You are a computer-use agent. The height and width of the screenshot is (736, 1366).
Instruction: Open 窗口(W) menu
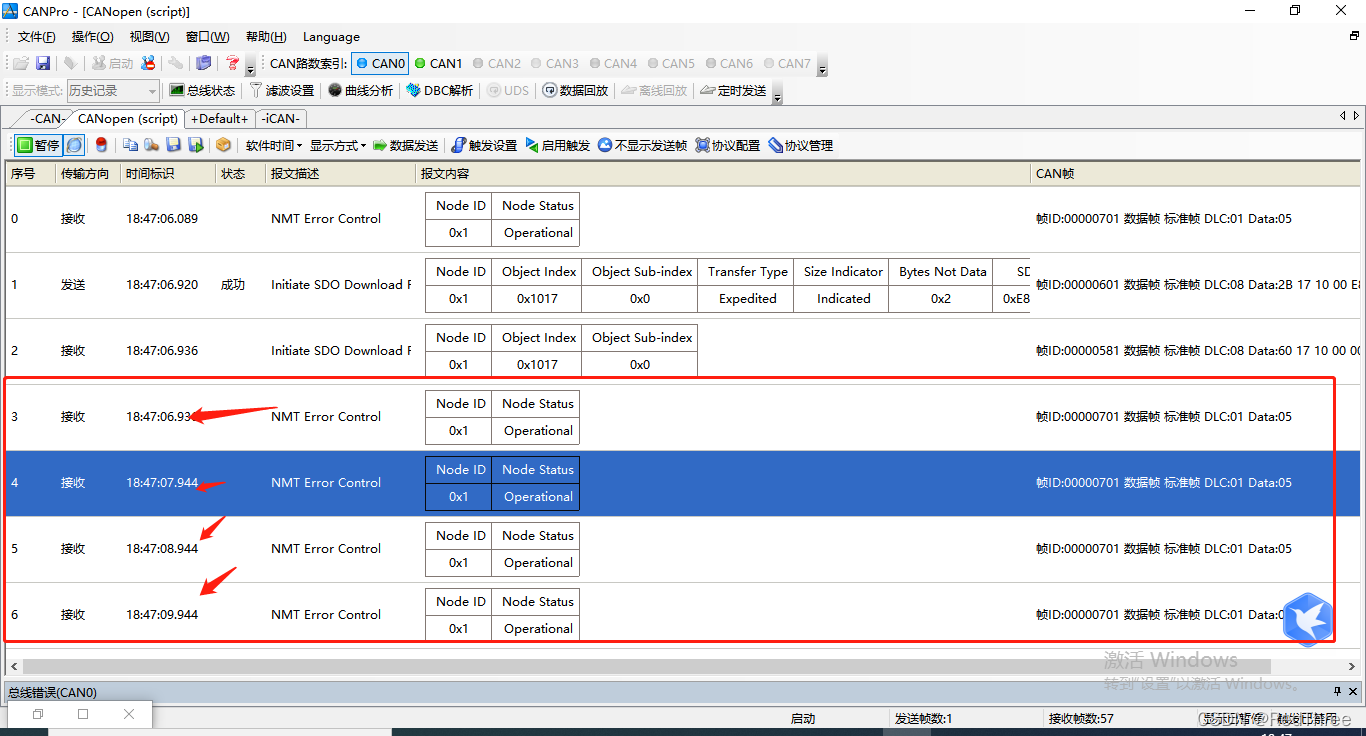point(208,36)
